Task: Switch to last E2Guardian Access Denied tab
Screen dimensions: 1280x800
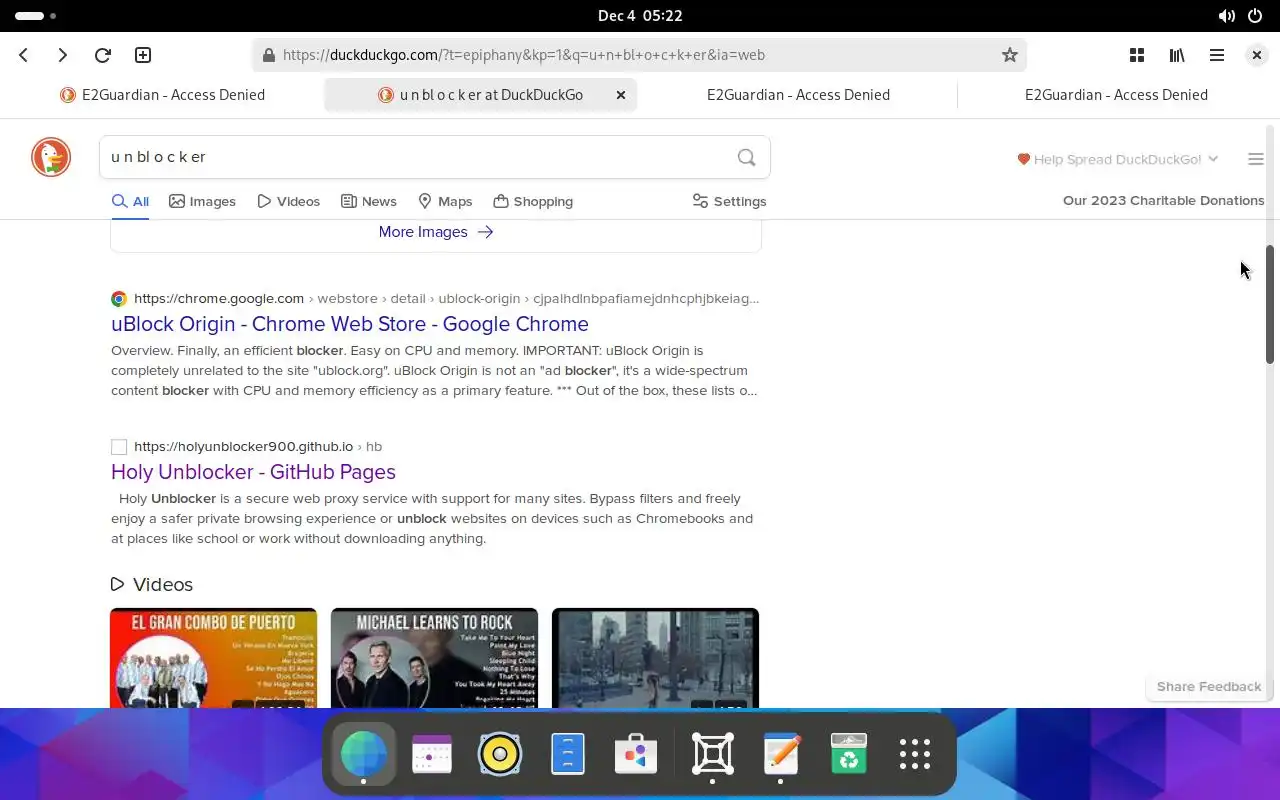Action: click(x=1116, y=95)
